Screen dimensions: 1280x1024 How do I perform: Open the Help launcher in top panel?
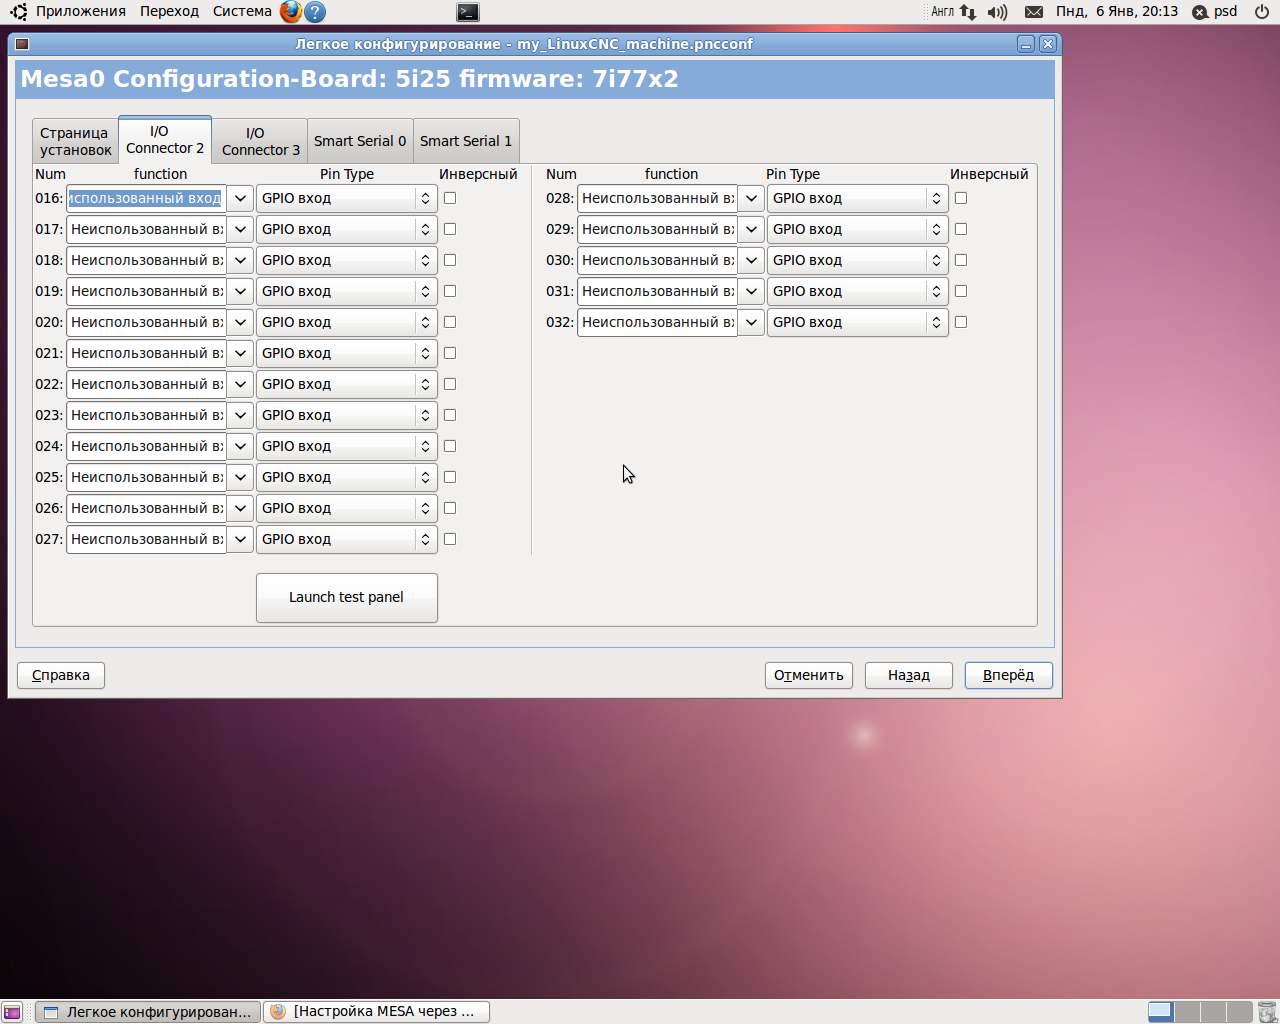tap(315, 12)
